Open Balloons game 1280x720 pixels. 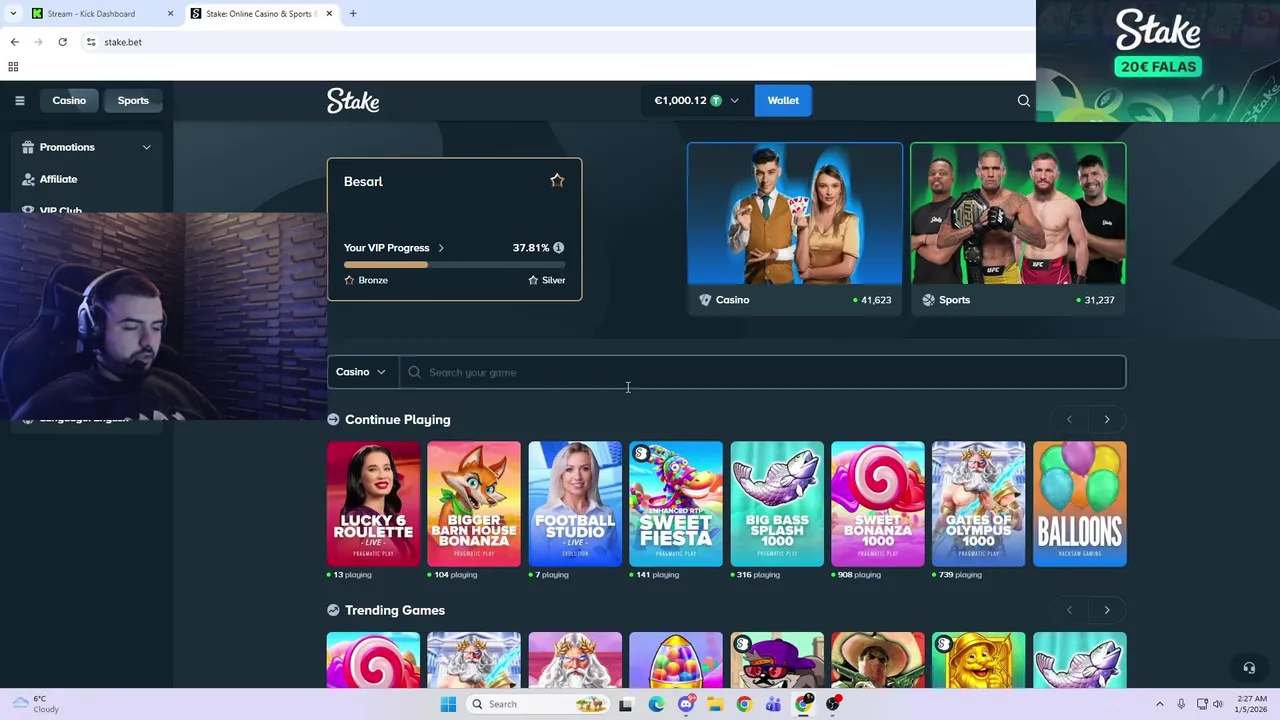pyautogui.click(x=1080, y=504)
